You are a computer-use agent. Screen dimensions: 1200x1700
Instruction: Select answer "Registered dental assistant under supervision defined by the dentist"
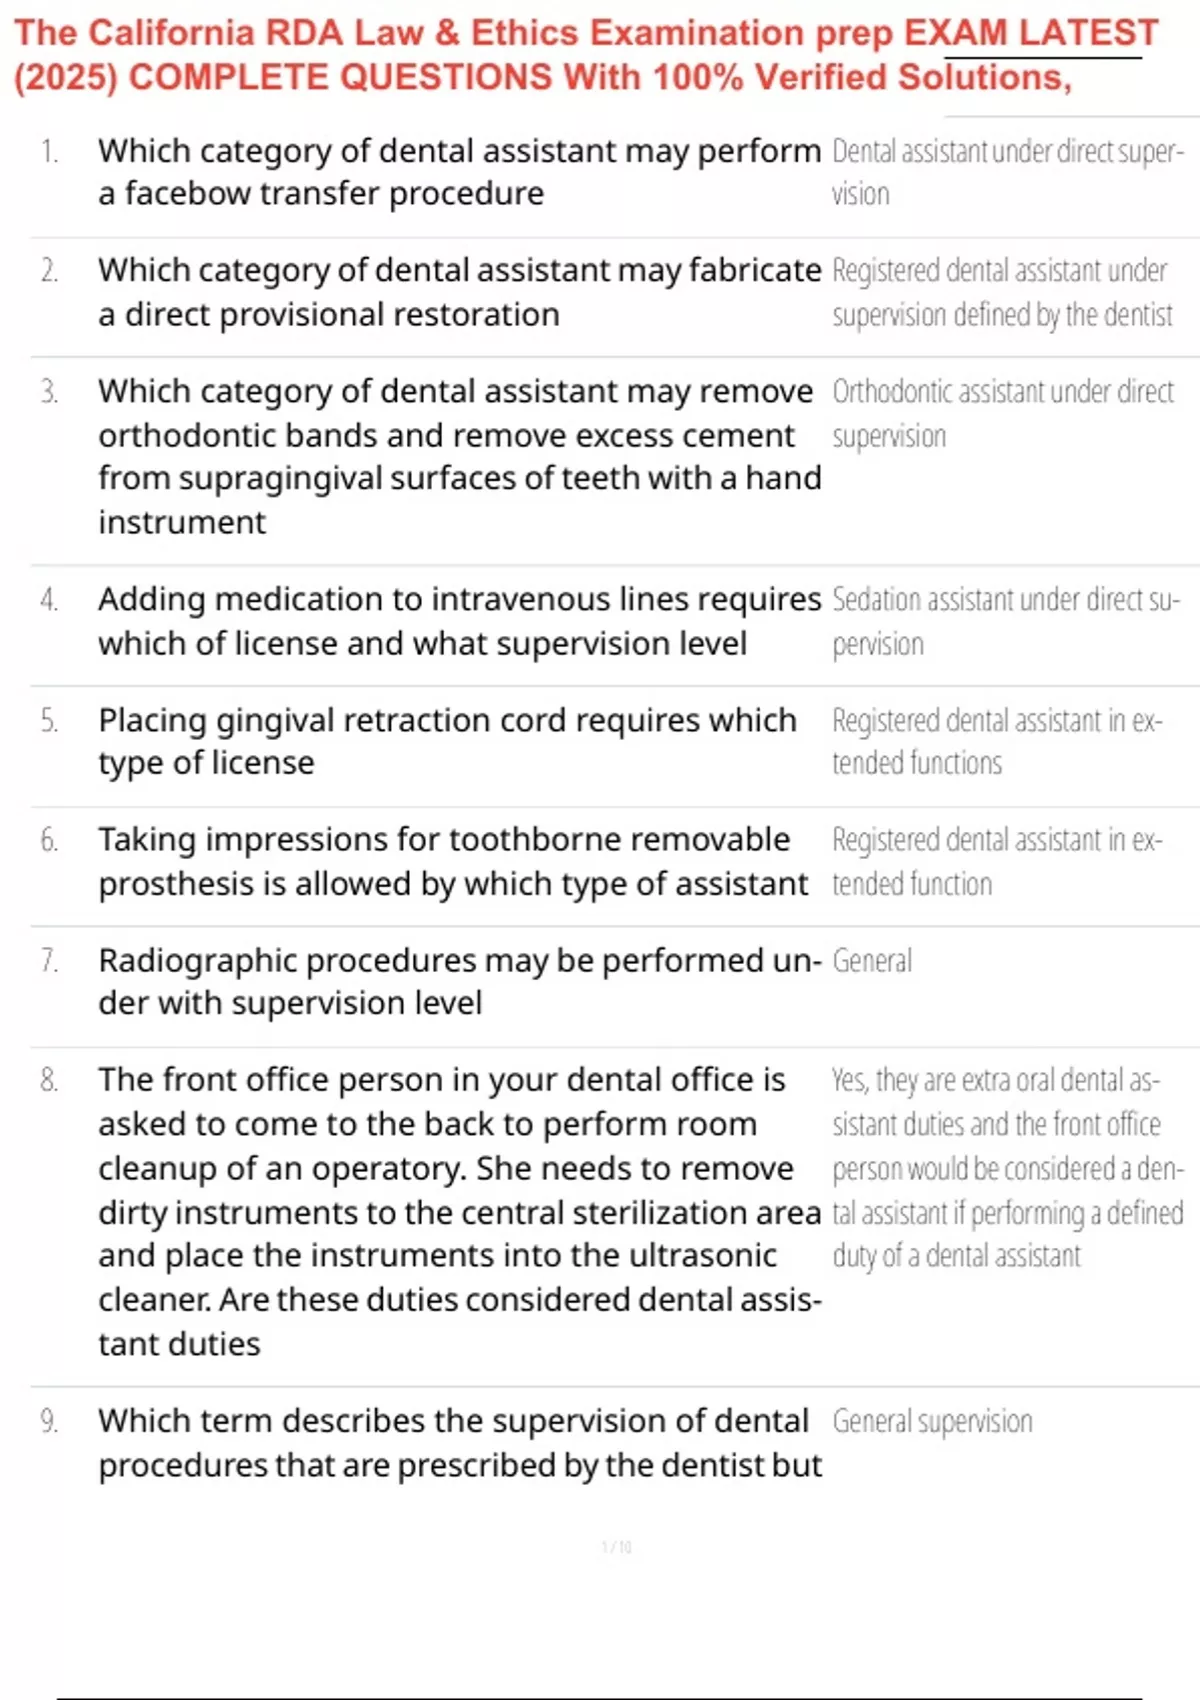tap(1002, 292)
